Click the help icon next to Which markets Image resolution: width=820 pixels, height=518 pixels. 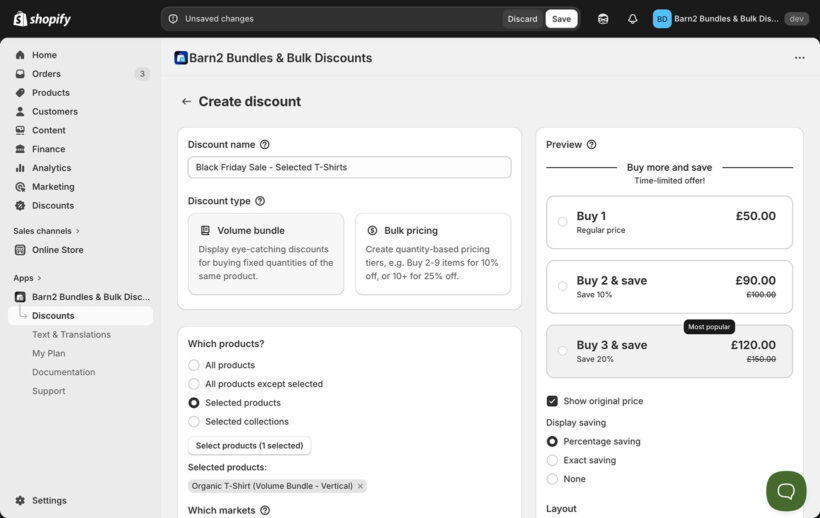pyautogui.click(x=265, y=510)
